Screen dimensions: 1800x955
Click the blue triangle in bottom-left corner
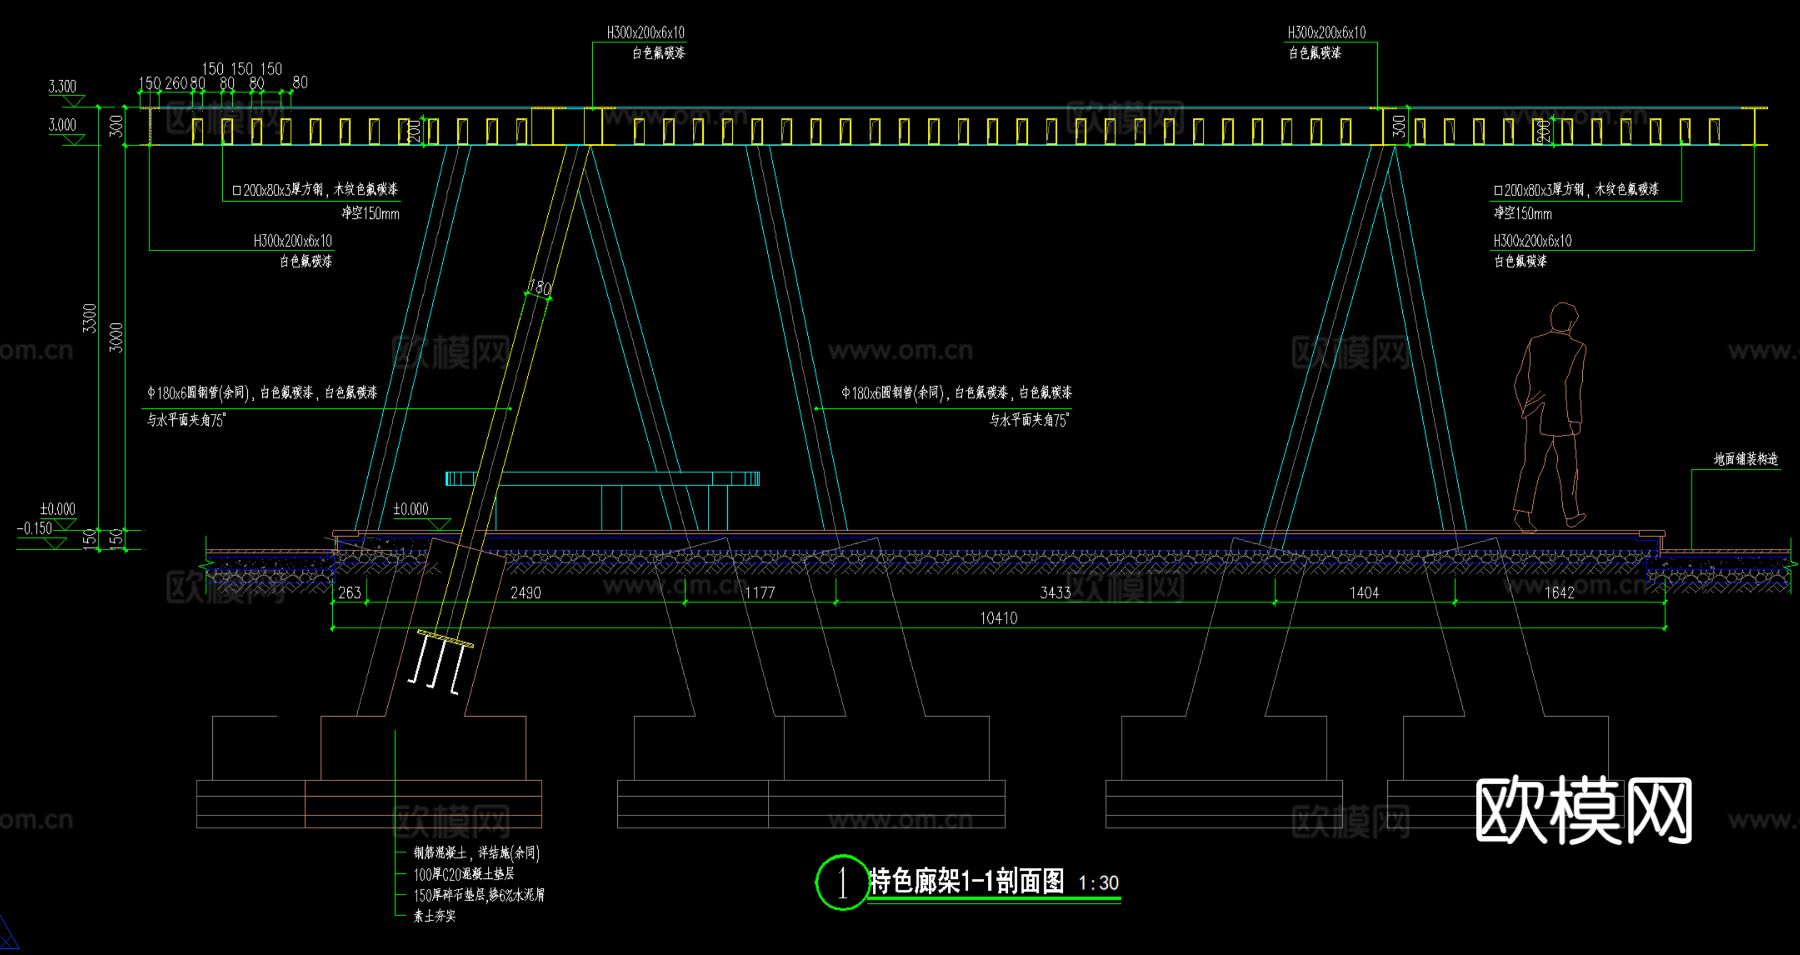pos(8,934)
